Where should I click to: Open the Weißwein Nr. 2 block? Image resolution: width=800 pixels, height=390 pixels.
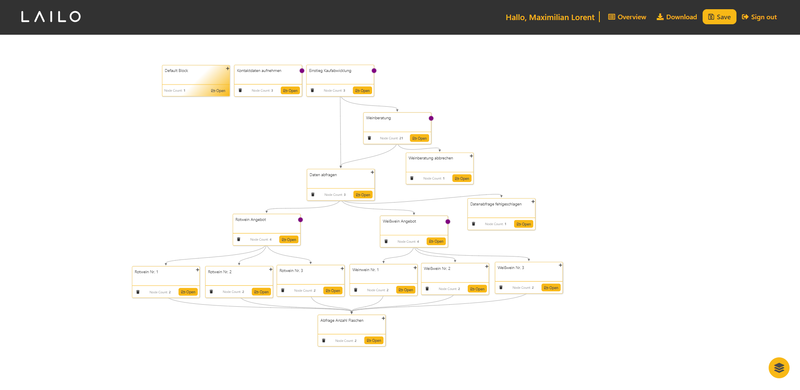tap(477, 289)
